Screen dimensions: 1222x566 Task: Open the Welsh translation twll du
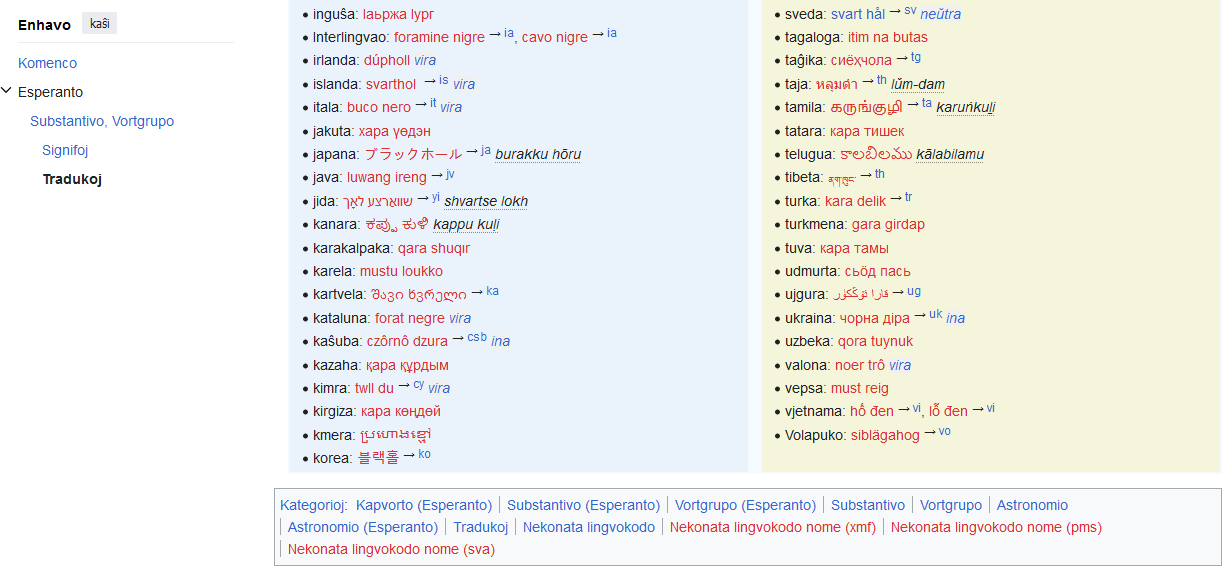click(x=374, y=388)
